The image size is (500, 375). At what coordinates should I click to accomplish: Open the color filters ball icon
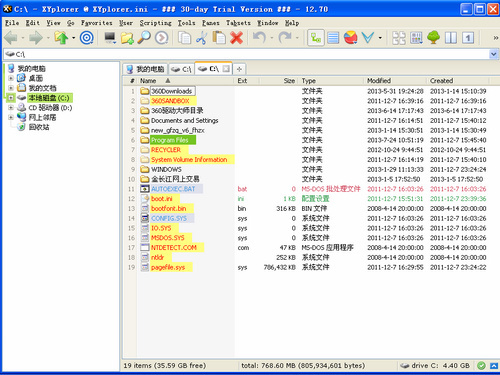(350, 38)
